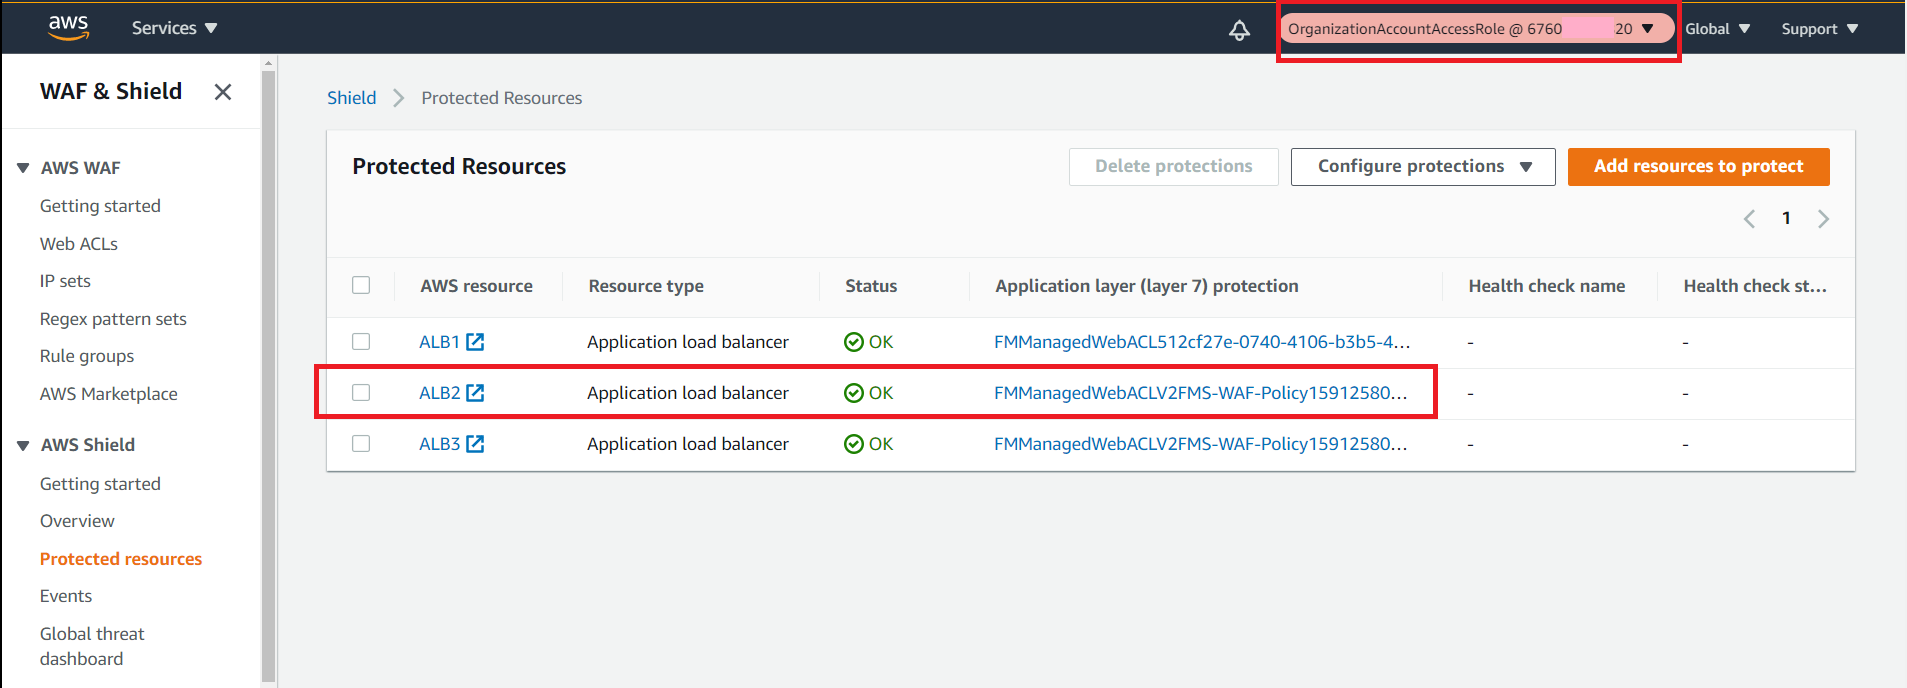The width and height of the screenshot is (1907, 688).
Task: Open Global threat dashboard
Action: (x=92, y=646)
